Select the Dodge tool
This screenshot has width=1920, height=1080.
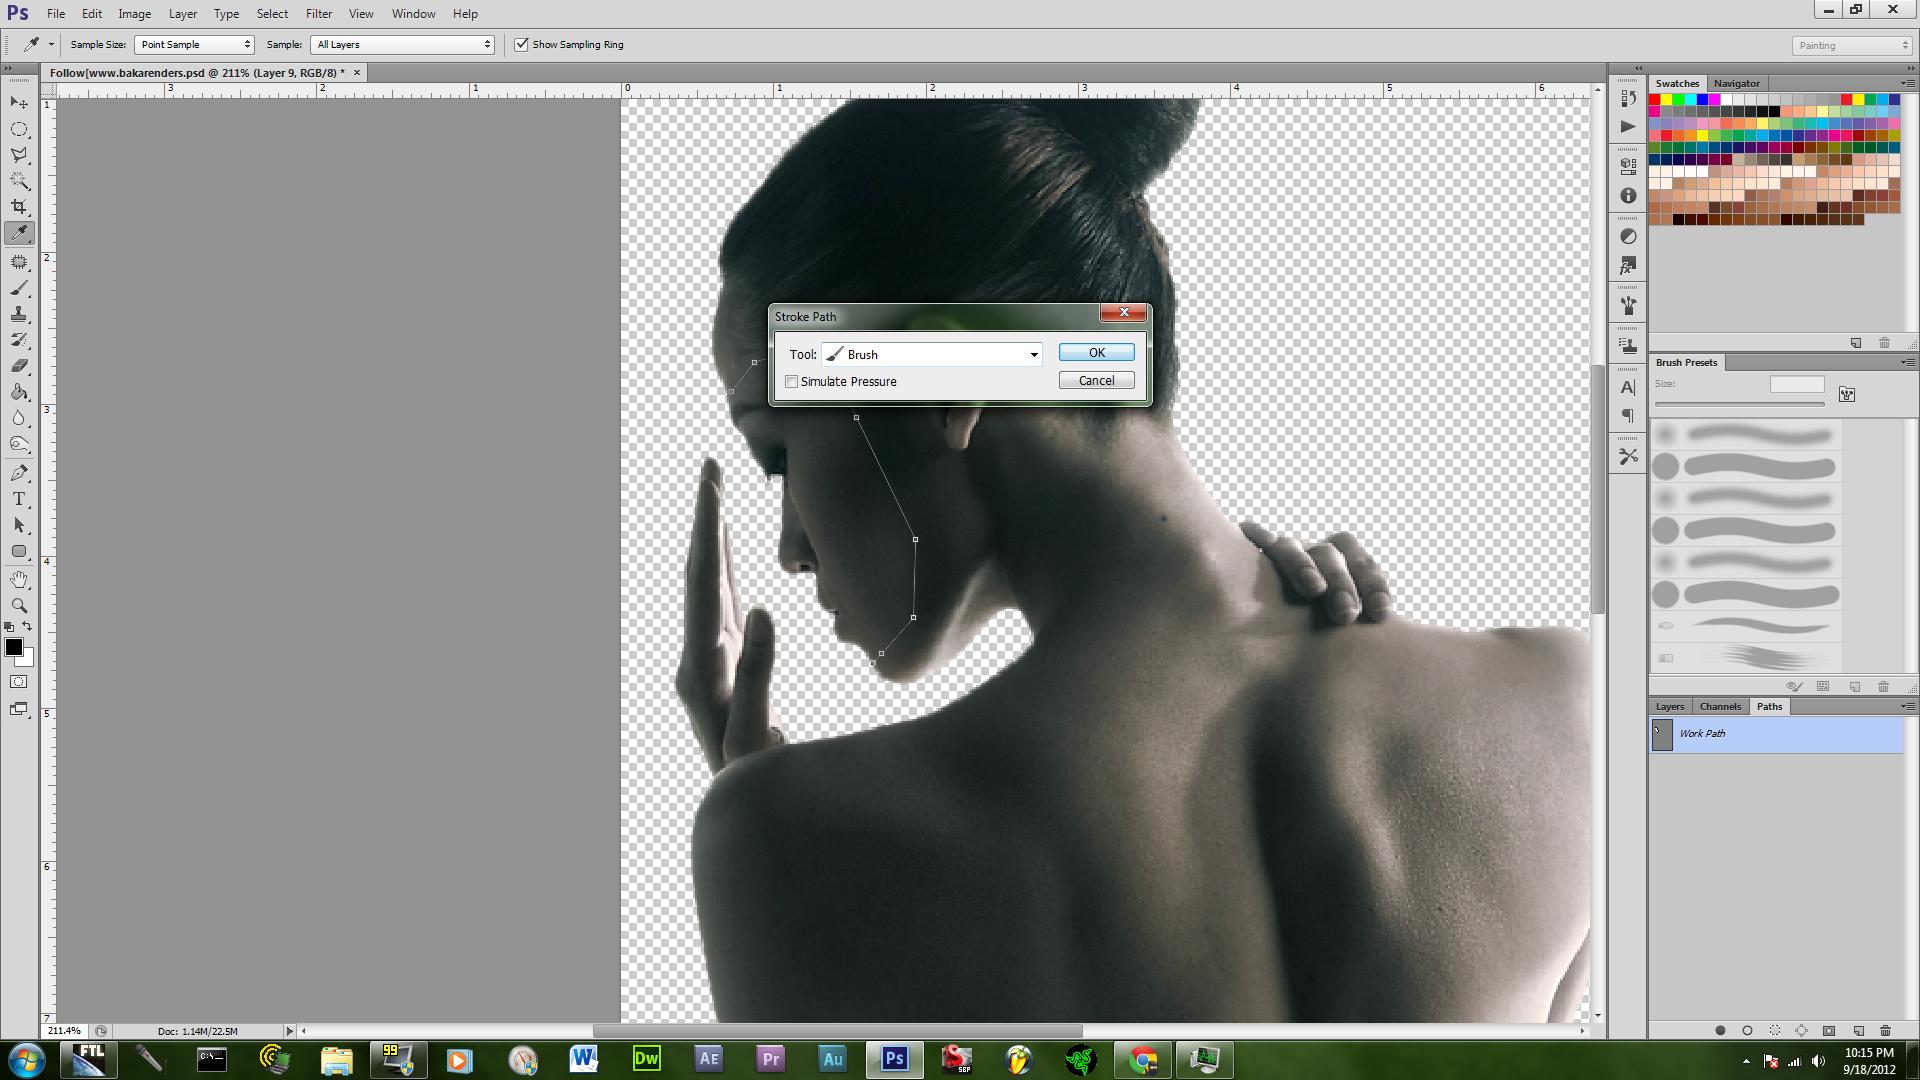(x=19, y=444)
